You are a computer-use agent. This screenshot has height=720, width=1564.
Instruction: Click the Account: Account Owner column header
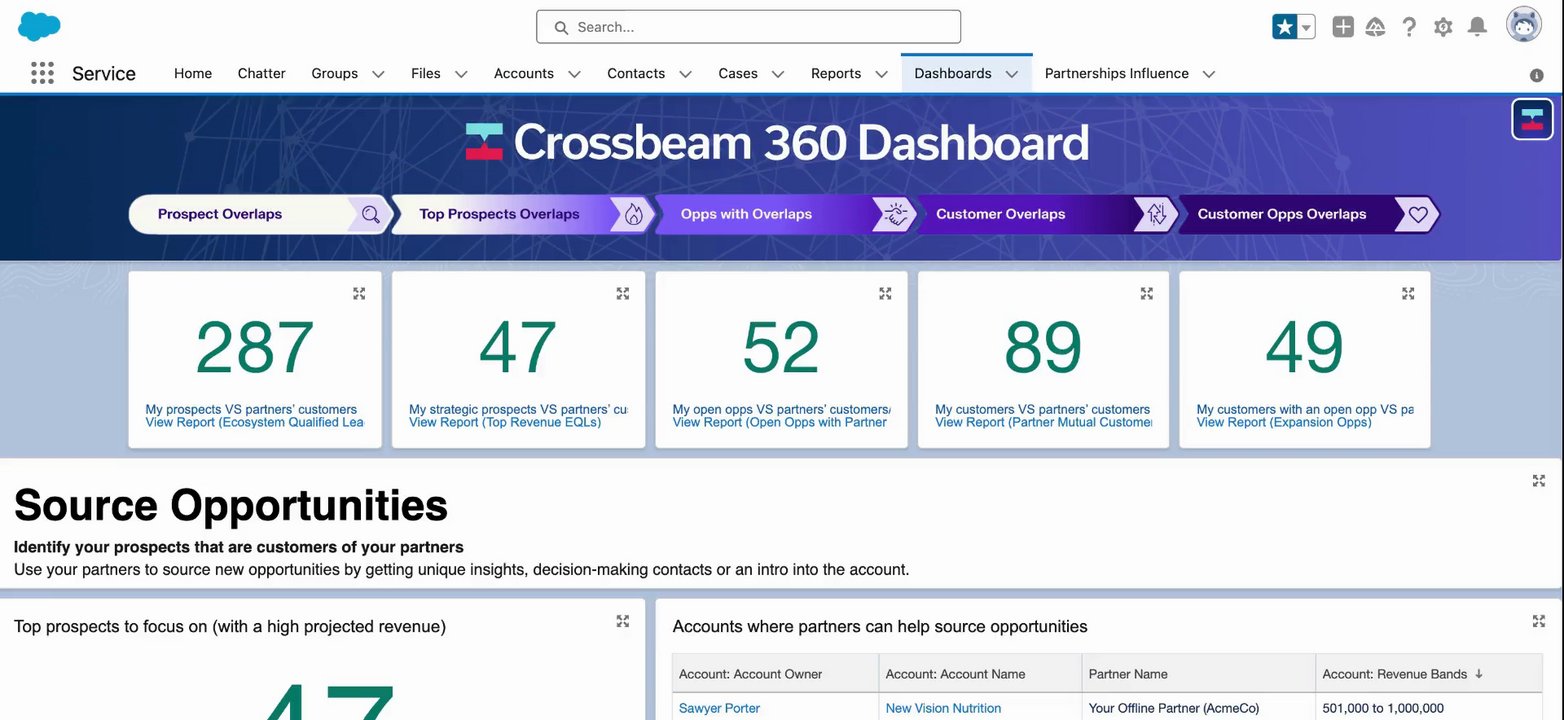(x=776, y=674)
